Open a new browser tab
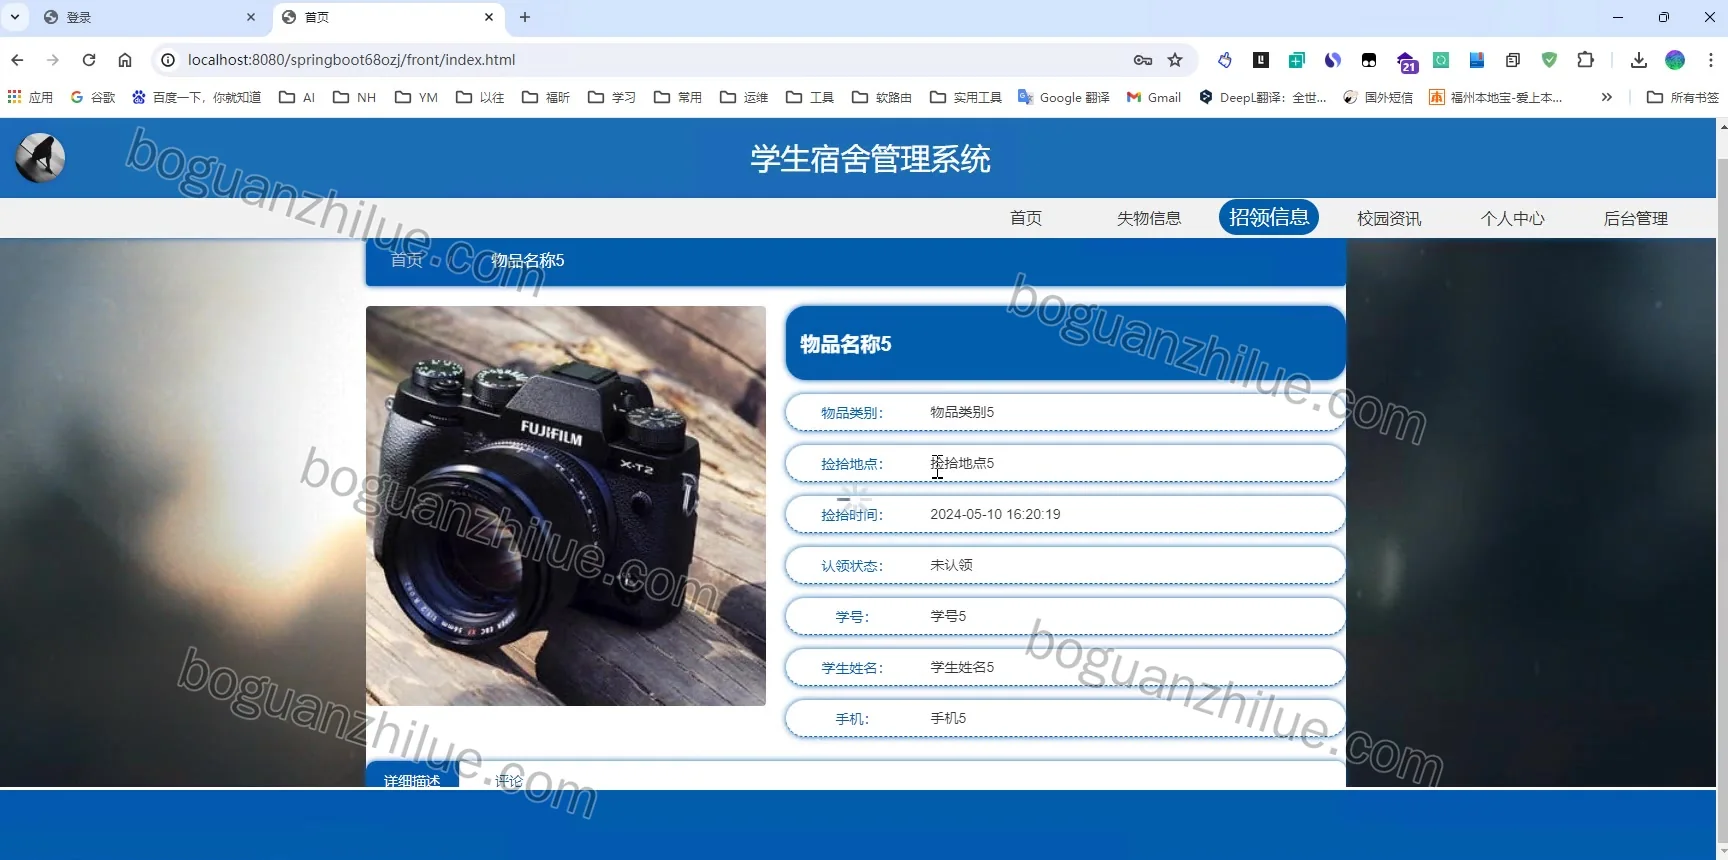The height and width of the screenshot is (860, 1728). tap(525, 17)
